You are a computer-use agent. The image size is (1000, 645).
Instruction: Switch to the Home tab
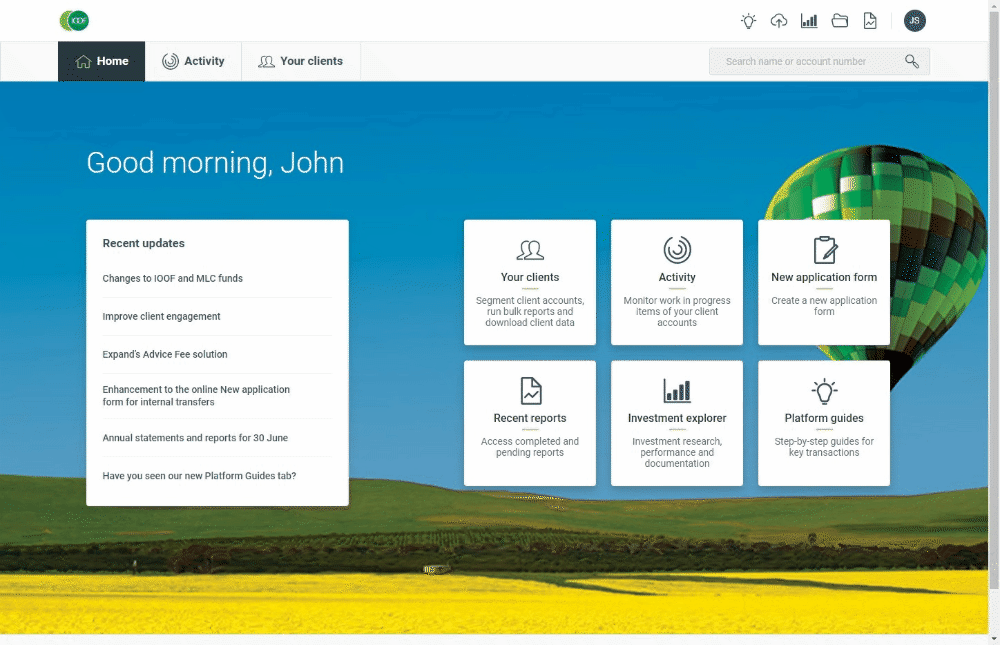101,61
